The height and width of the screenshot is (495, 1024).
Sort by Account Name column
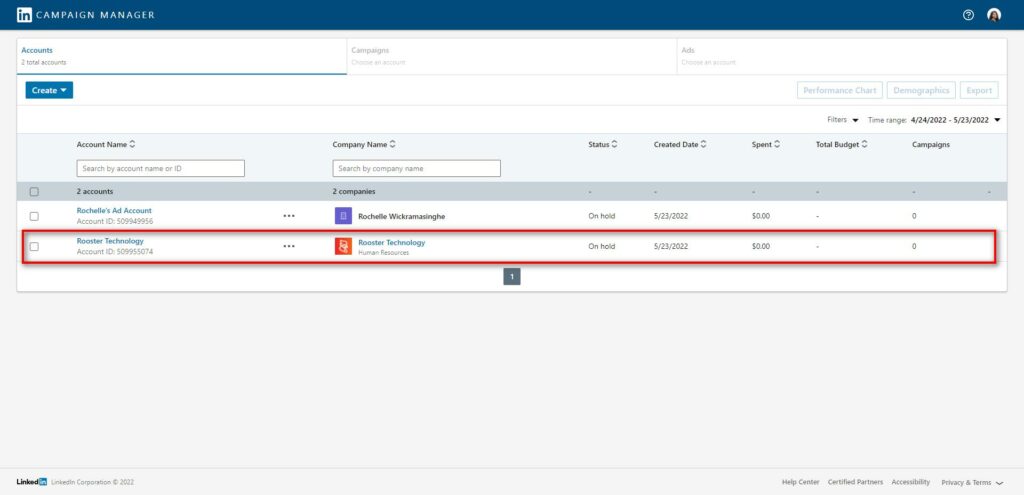pos(106,144)
